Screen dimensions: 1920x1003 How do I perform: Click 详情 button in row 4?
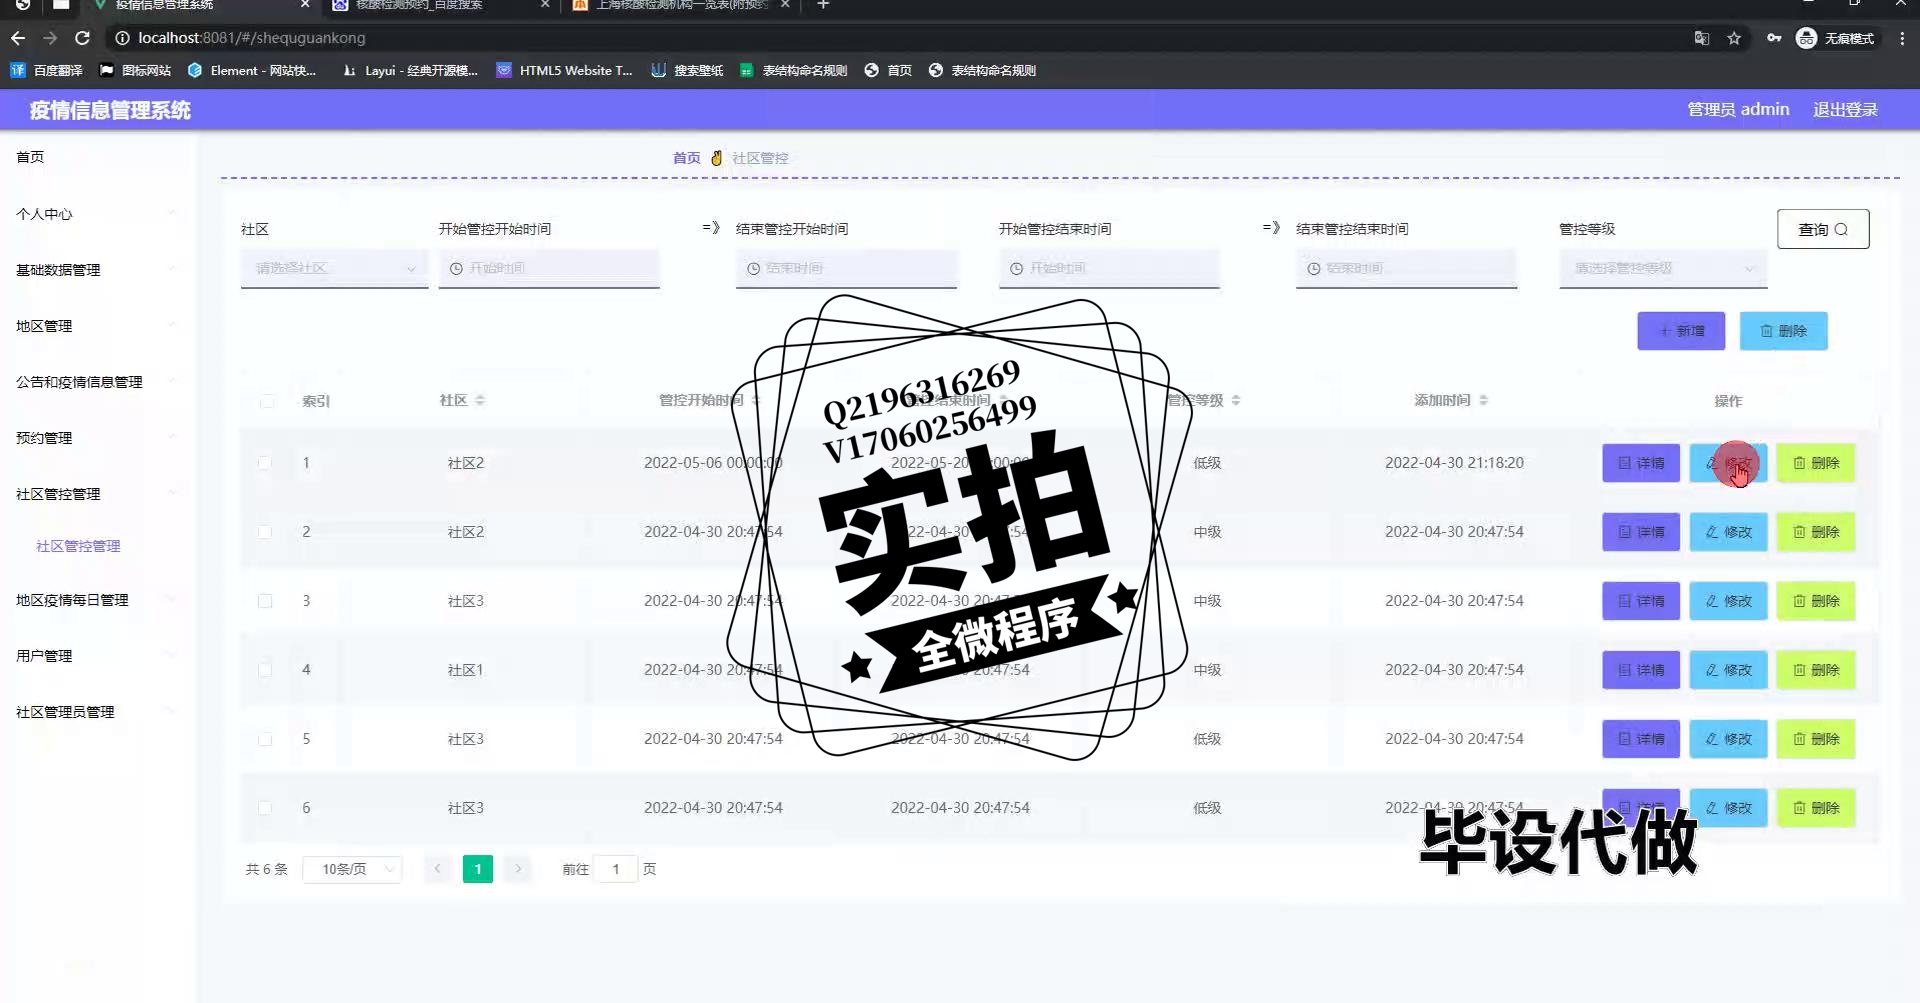coord(1641,670)
